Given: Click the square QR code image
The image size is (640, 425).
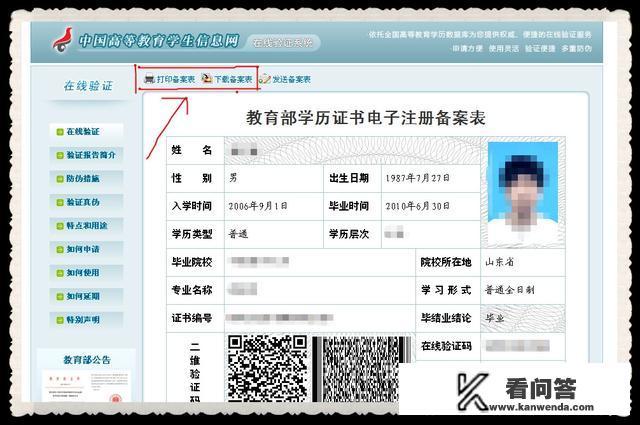Looking at the screenshot, I should (x=267, y=368).
